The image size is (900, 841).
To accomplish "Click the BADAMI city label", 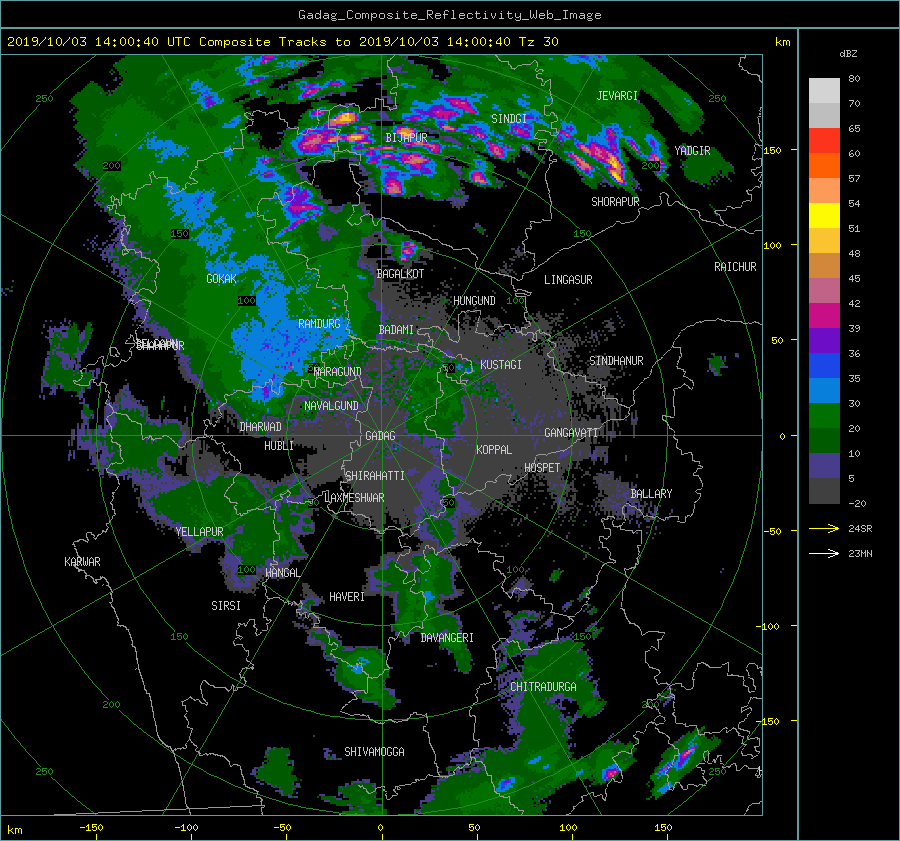I will tap(396, 330).
